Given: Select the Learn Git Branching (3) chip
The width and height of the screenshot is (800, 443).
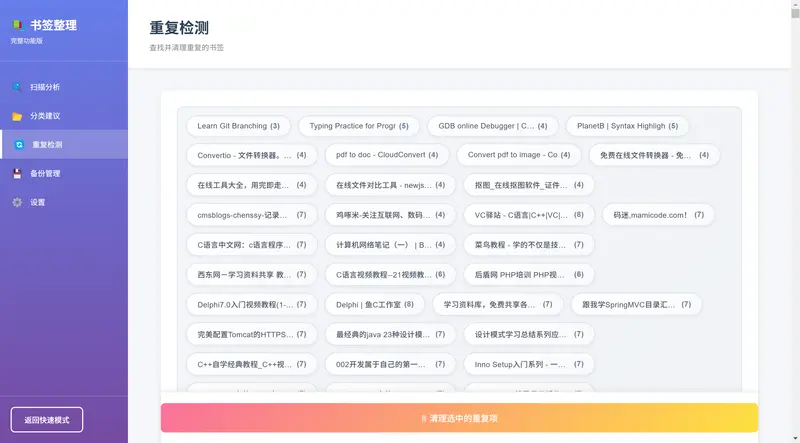Looking at the screenshot, I should (x=238, y=126).
